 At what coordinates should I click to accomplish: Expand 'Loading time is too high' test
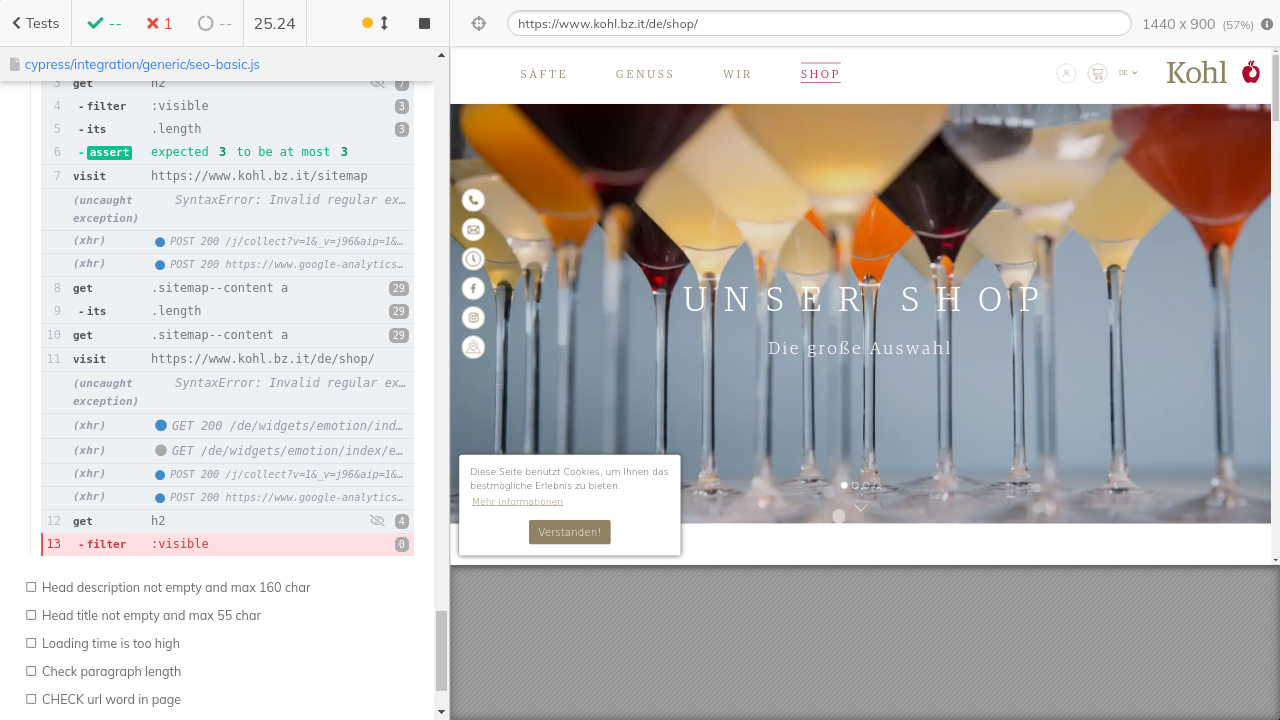(x=111, y=643)
